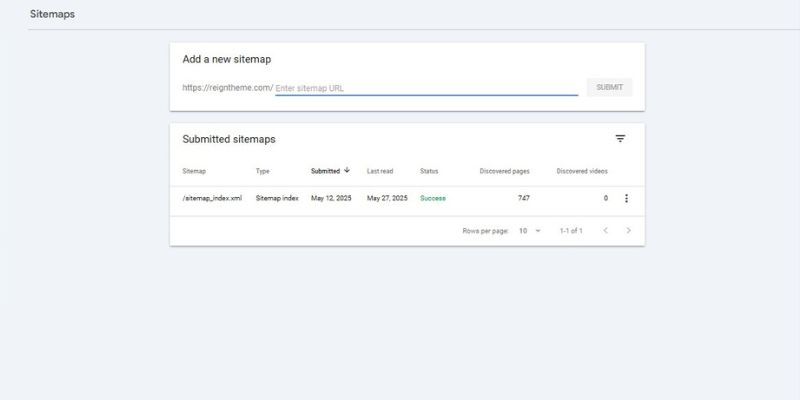The image size is (800, 400).
Task: Select the Sitemap index type cell
Action: pyautogui.click(x=277, y=198)
